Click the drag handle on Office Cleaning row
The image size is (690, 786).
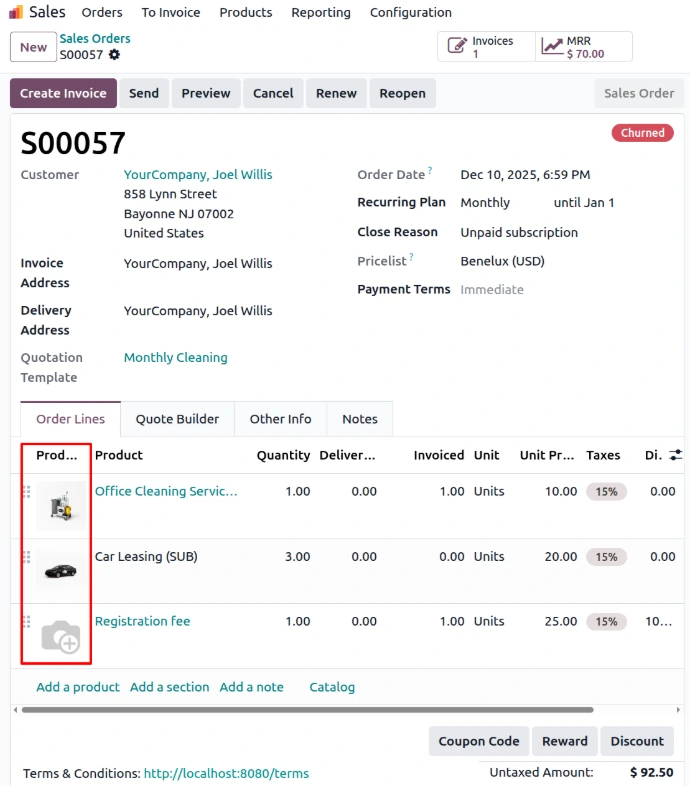[26, 492]
